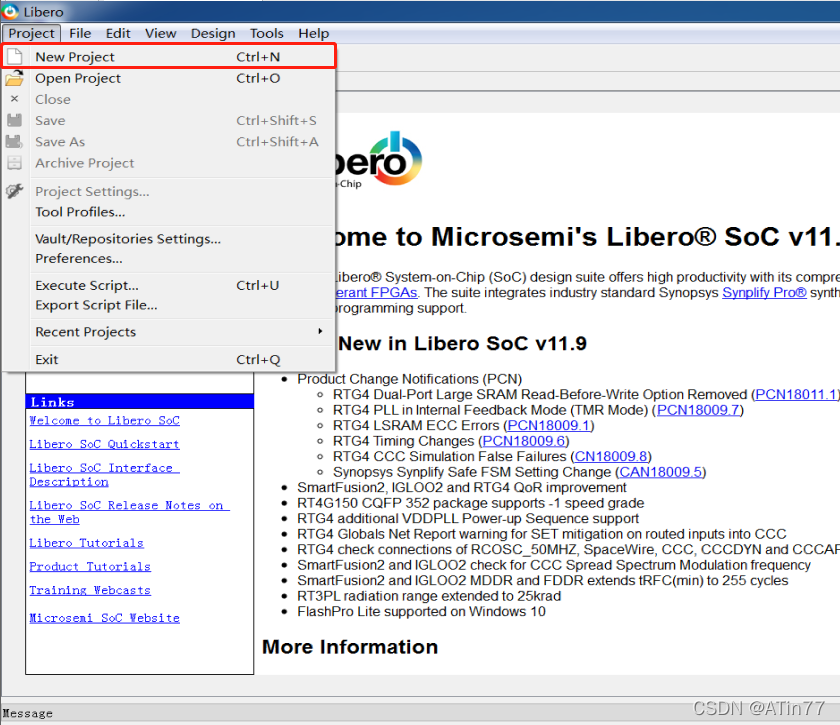This screenshot has height=725, width=840.
Task: Click 'FlashPro Lite supported on Windows 10' text
Action: pyautogui.click(x=421, y=611)
